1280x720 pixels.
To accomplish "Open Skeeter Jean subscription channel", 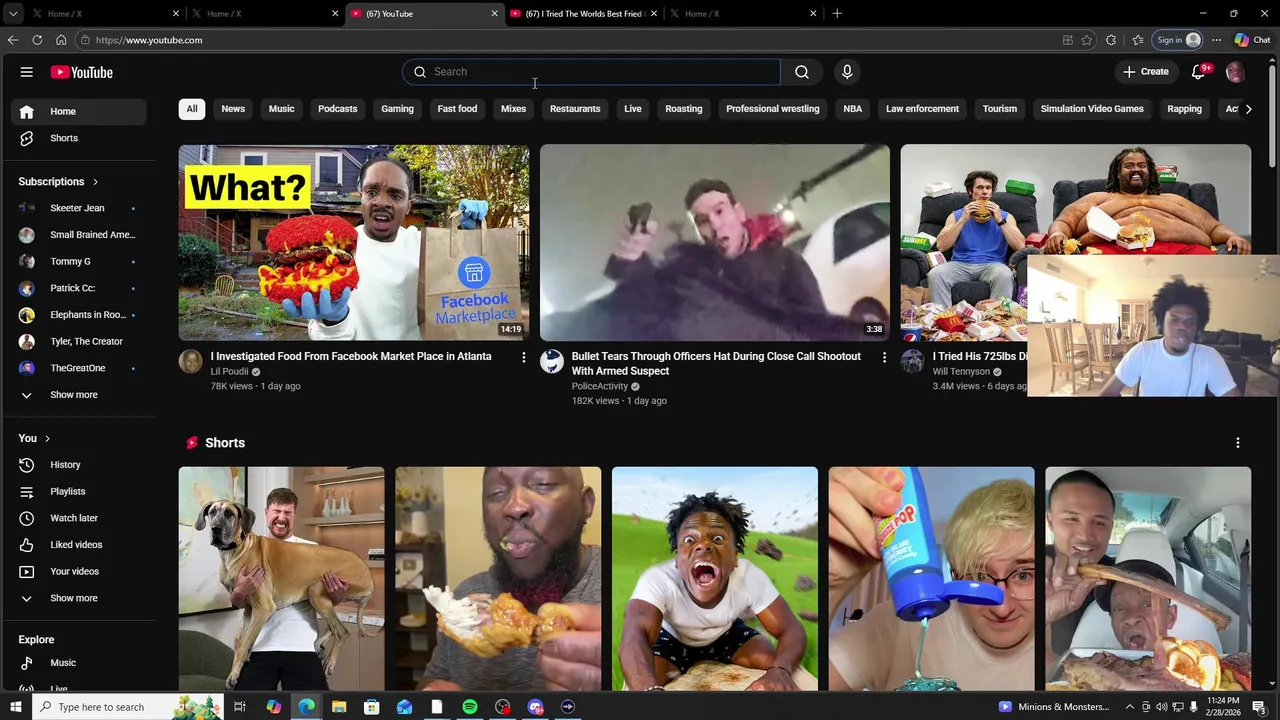I will (77, 208).
